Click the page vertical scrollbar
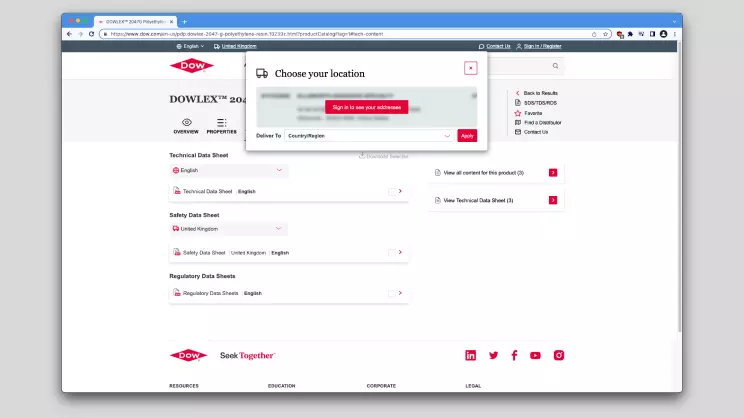 [x=679, y=186]
